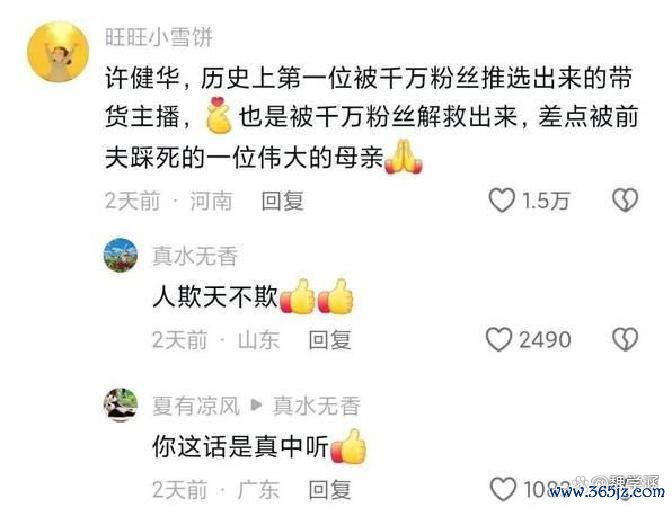Open the first 真水无香 username link
This screenshot has height=507, width=672.
[x=195, y=257]
